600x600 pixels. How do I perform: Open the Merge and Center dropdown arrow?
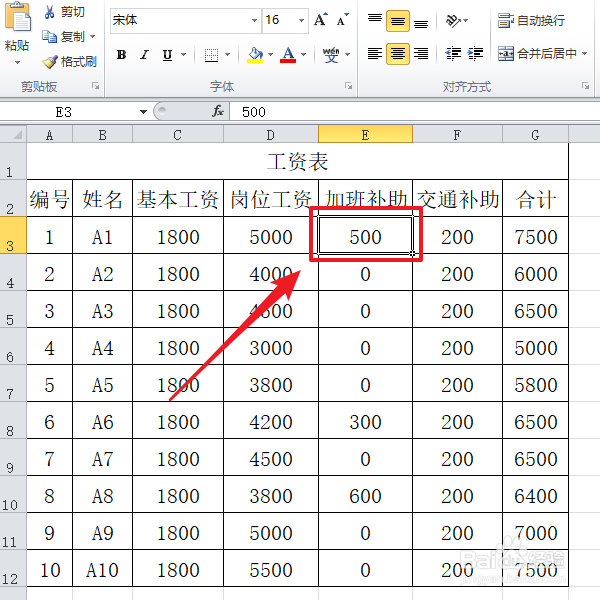584,54
